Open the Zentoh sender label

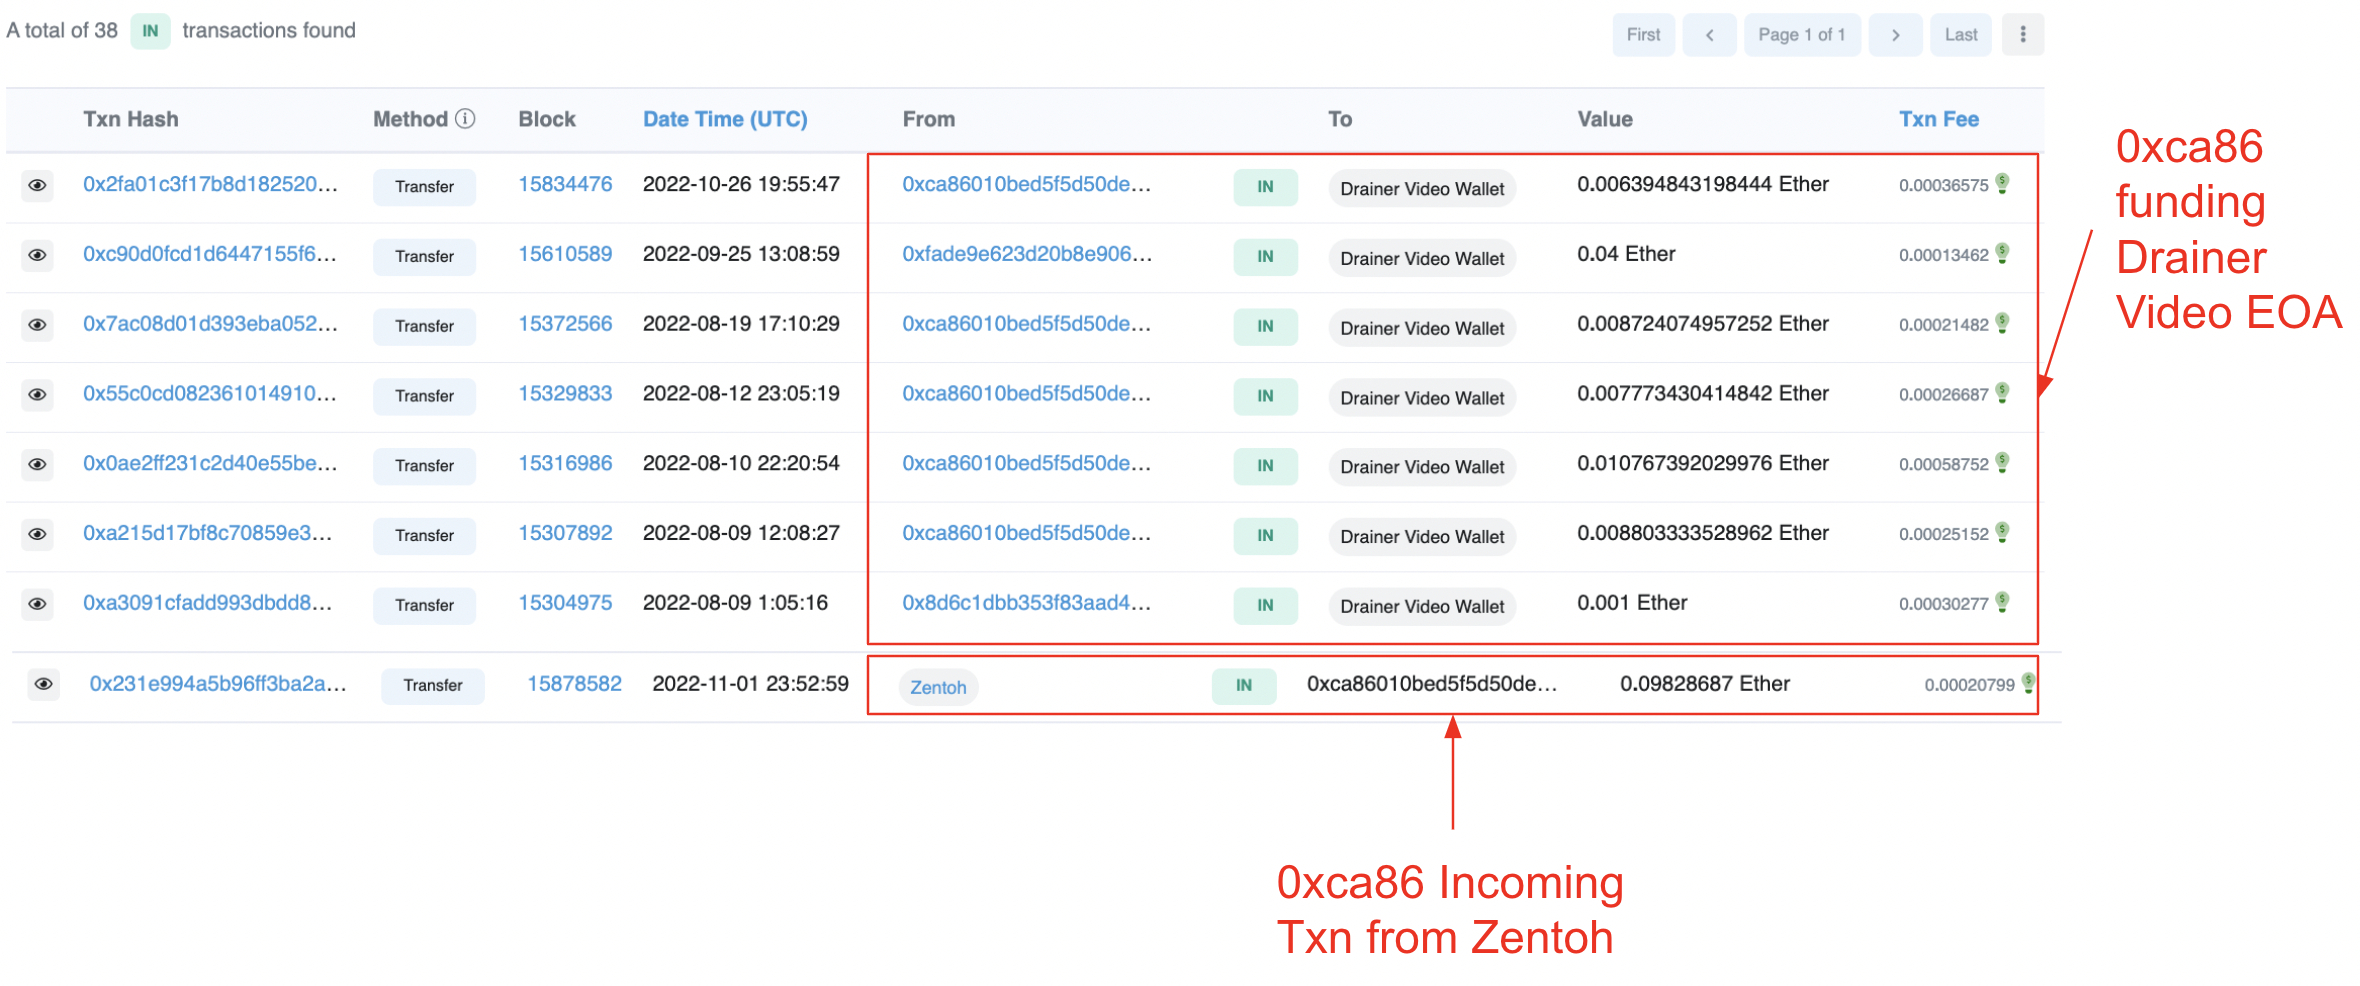[938, 687]
